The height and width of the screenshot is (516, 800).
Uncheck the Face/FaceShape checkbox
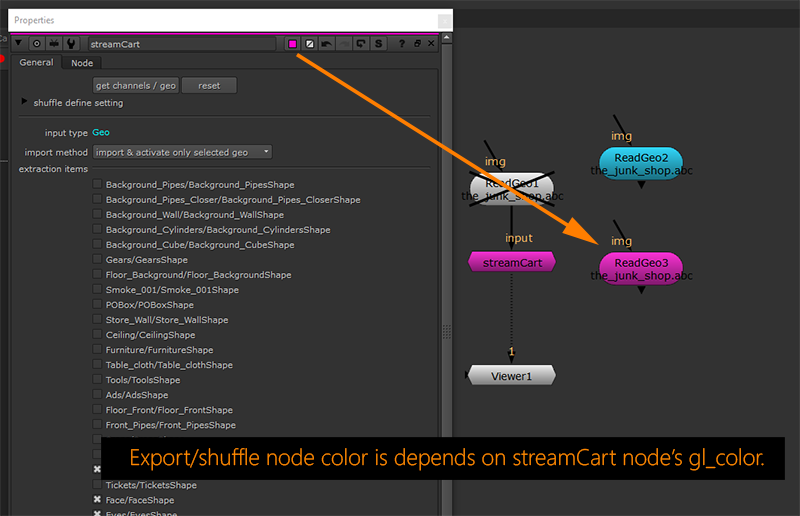(x=98, y=500)
